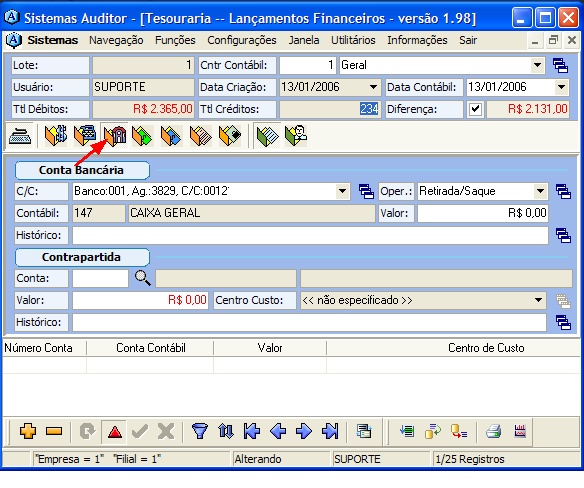Image resolution: width=584 pixels, height=488 pixels.
Task: Click the Conta Bancária section button
Action: point(82,170)
